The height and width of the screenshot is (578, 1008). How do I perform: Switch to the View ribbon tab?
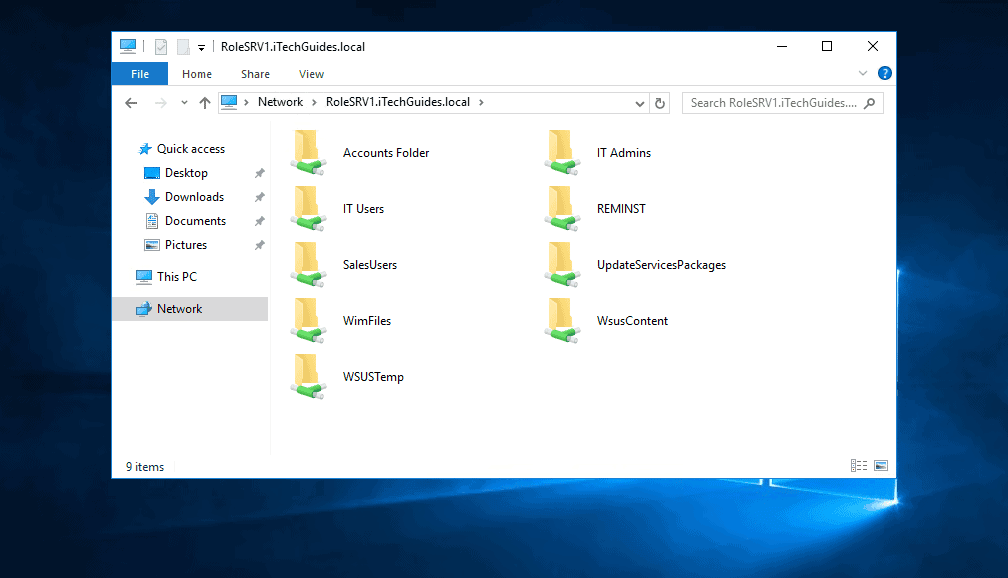click(x=311, y=73)
